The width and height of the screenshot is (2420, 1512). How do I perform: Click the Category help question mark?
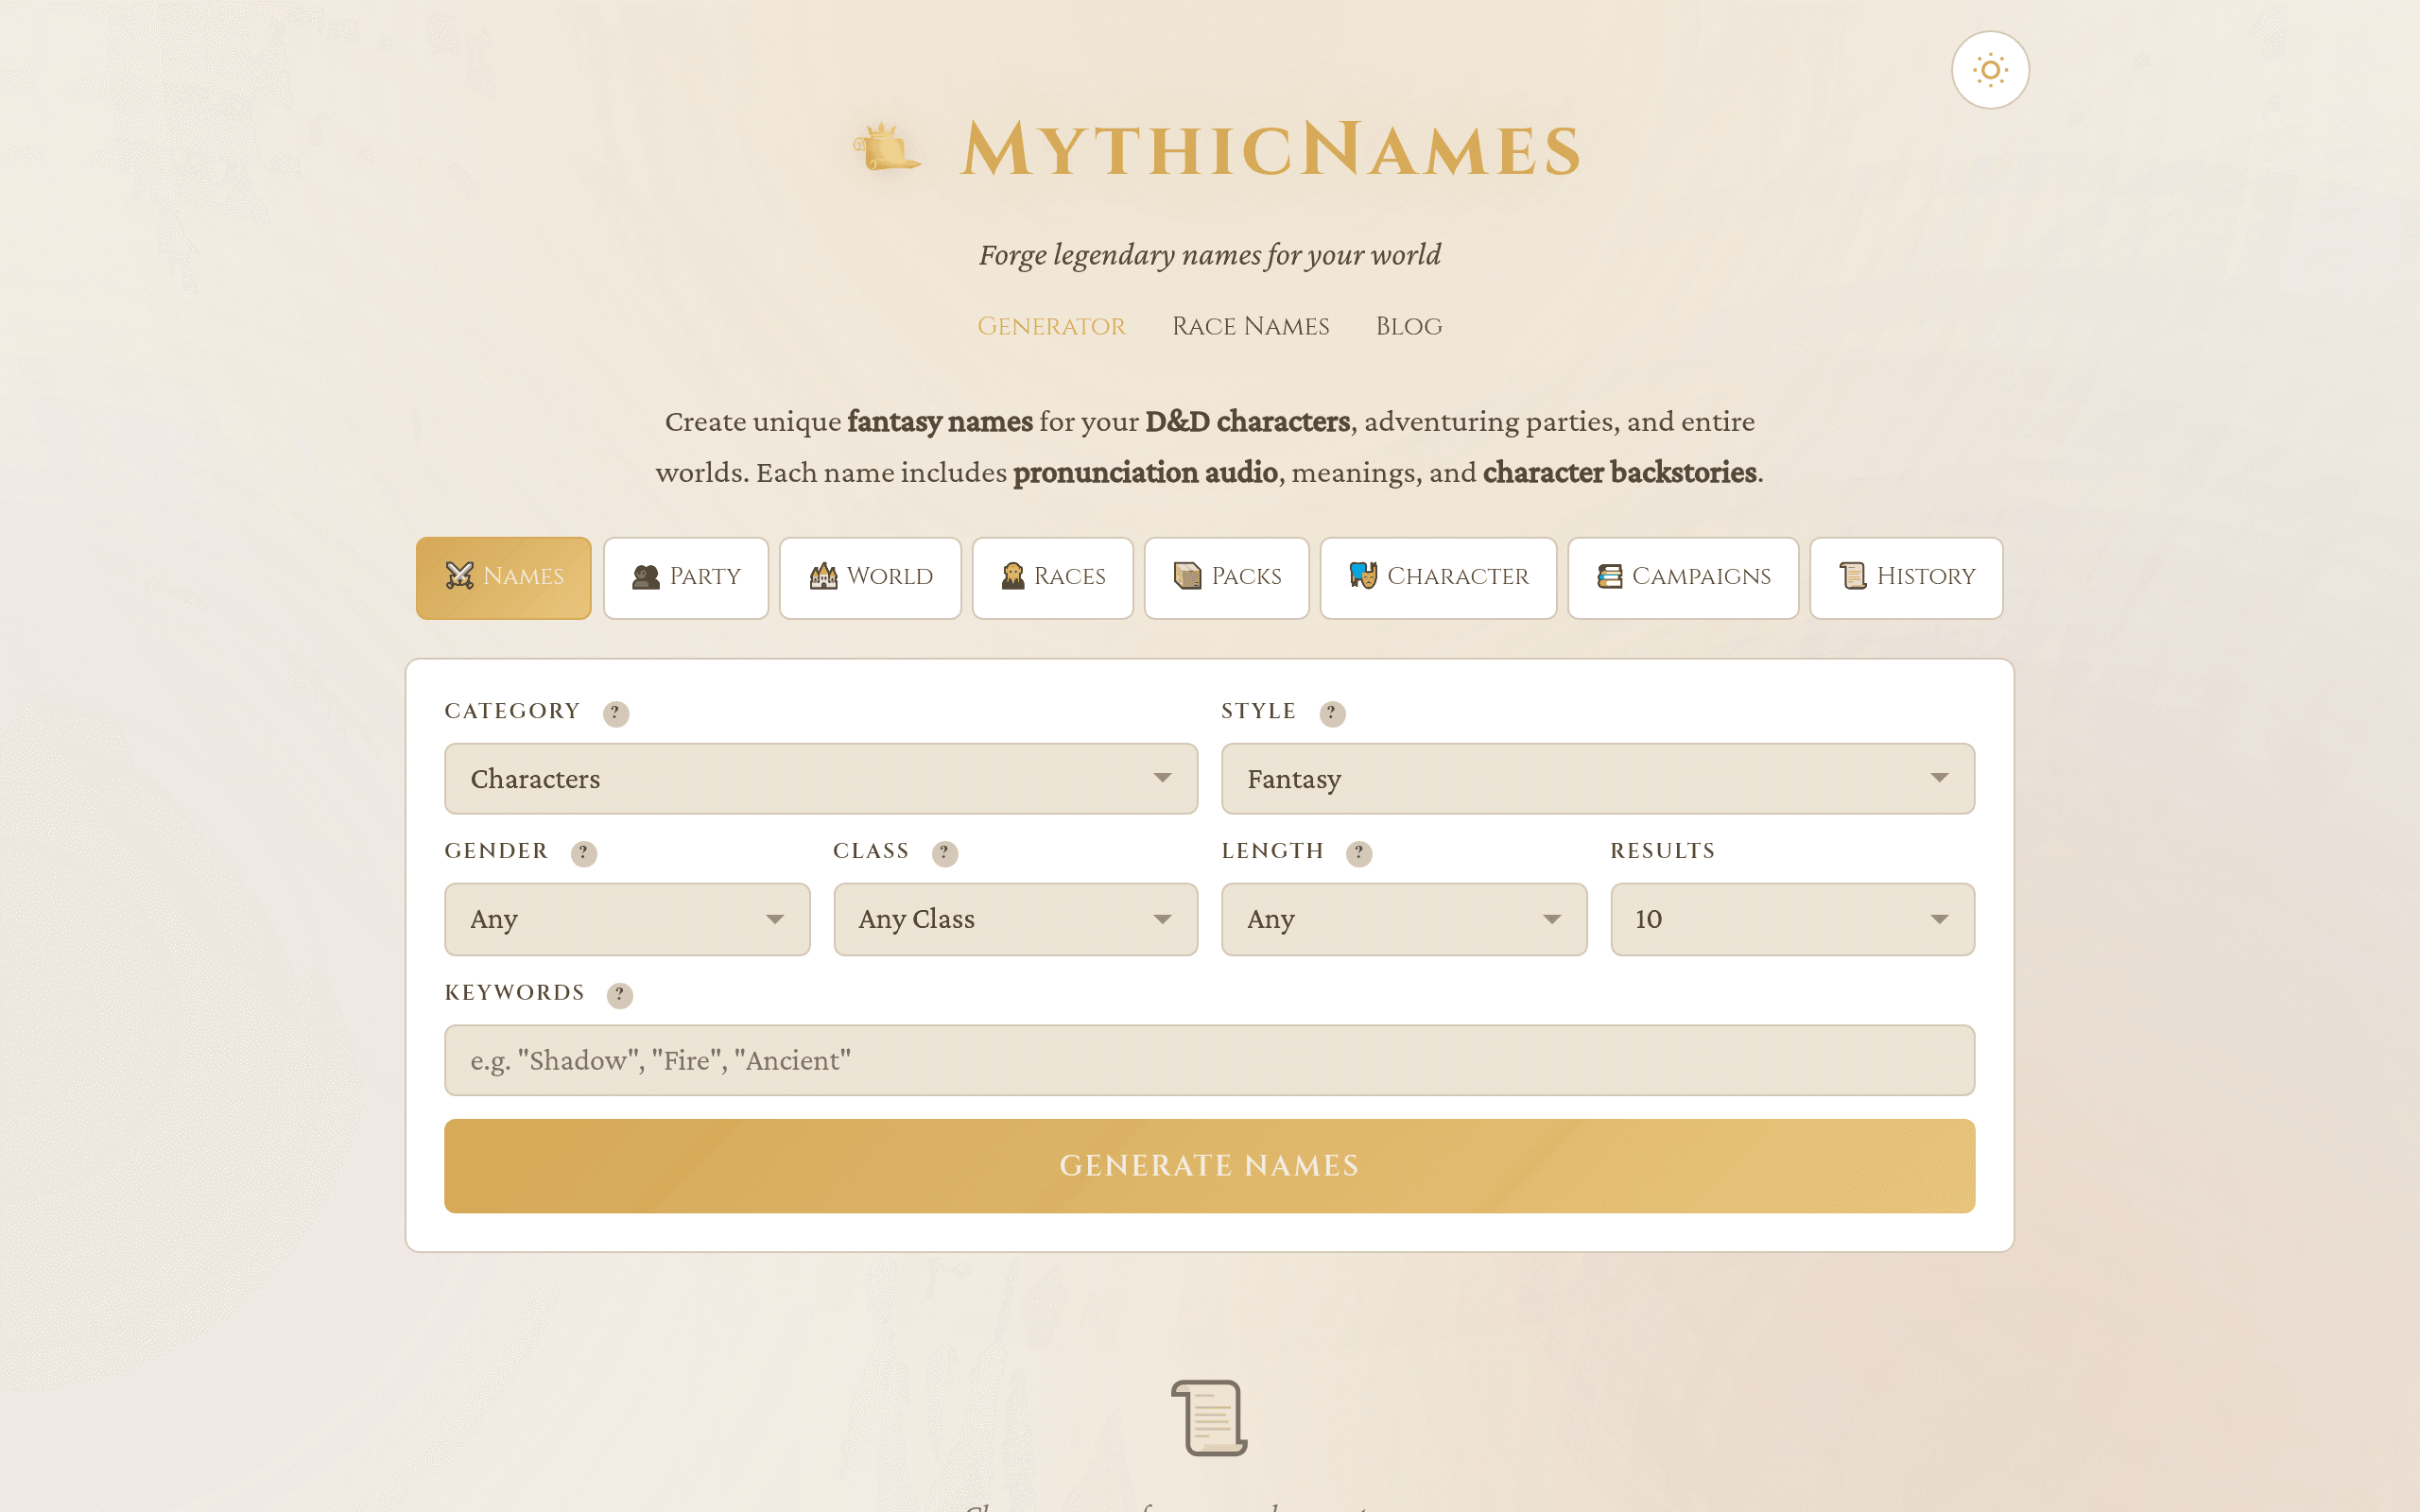(x=616, y=714)
